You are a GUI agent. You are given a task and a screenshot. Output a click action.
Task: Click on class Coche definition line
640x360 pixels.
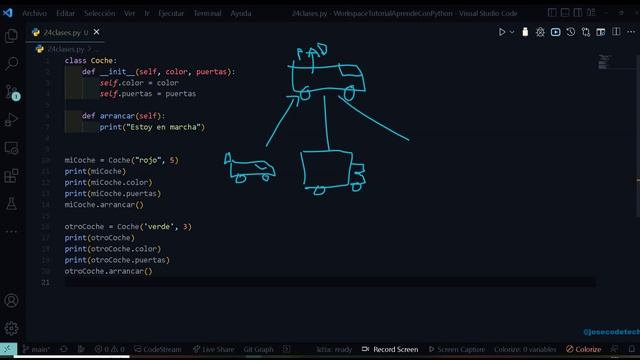(x=91, y=60)
